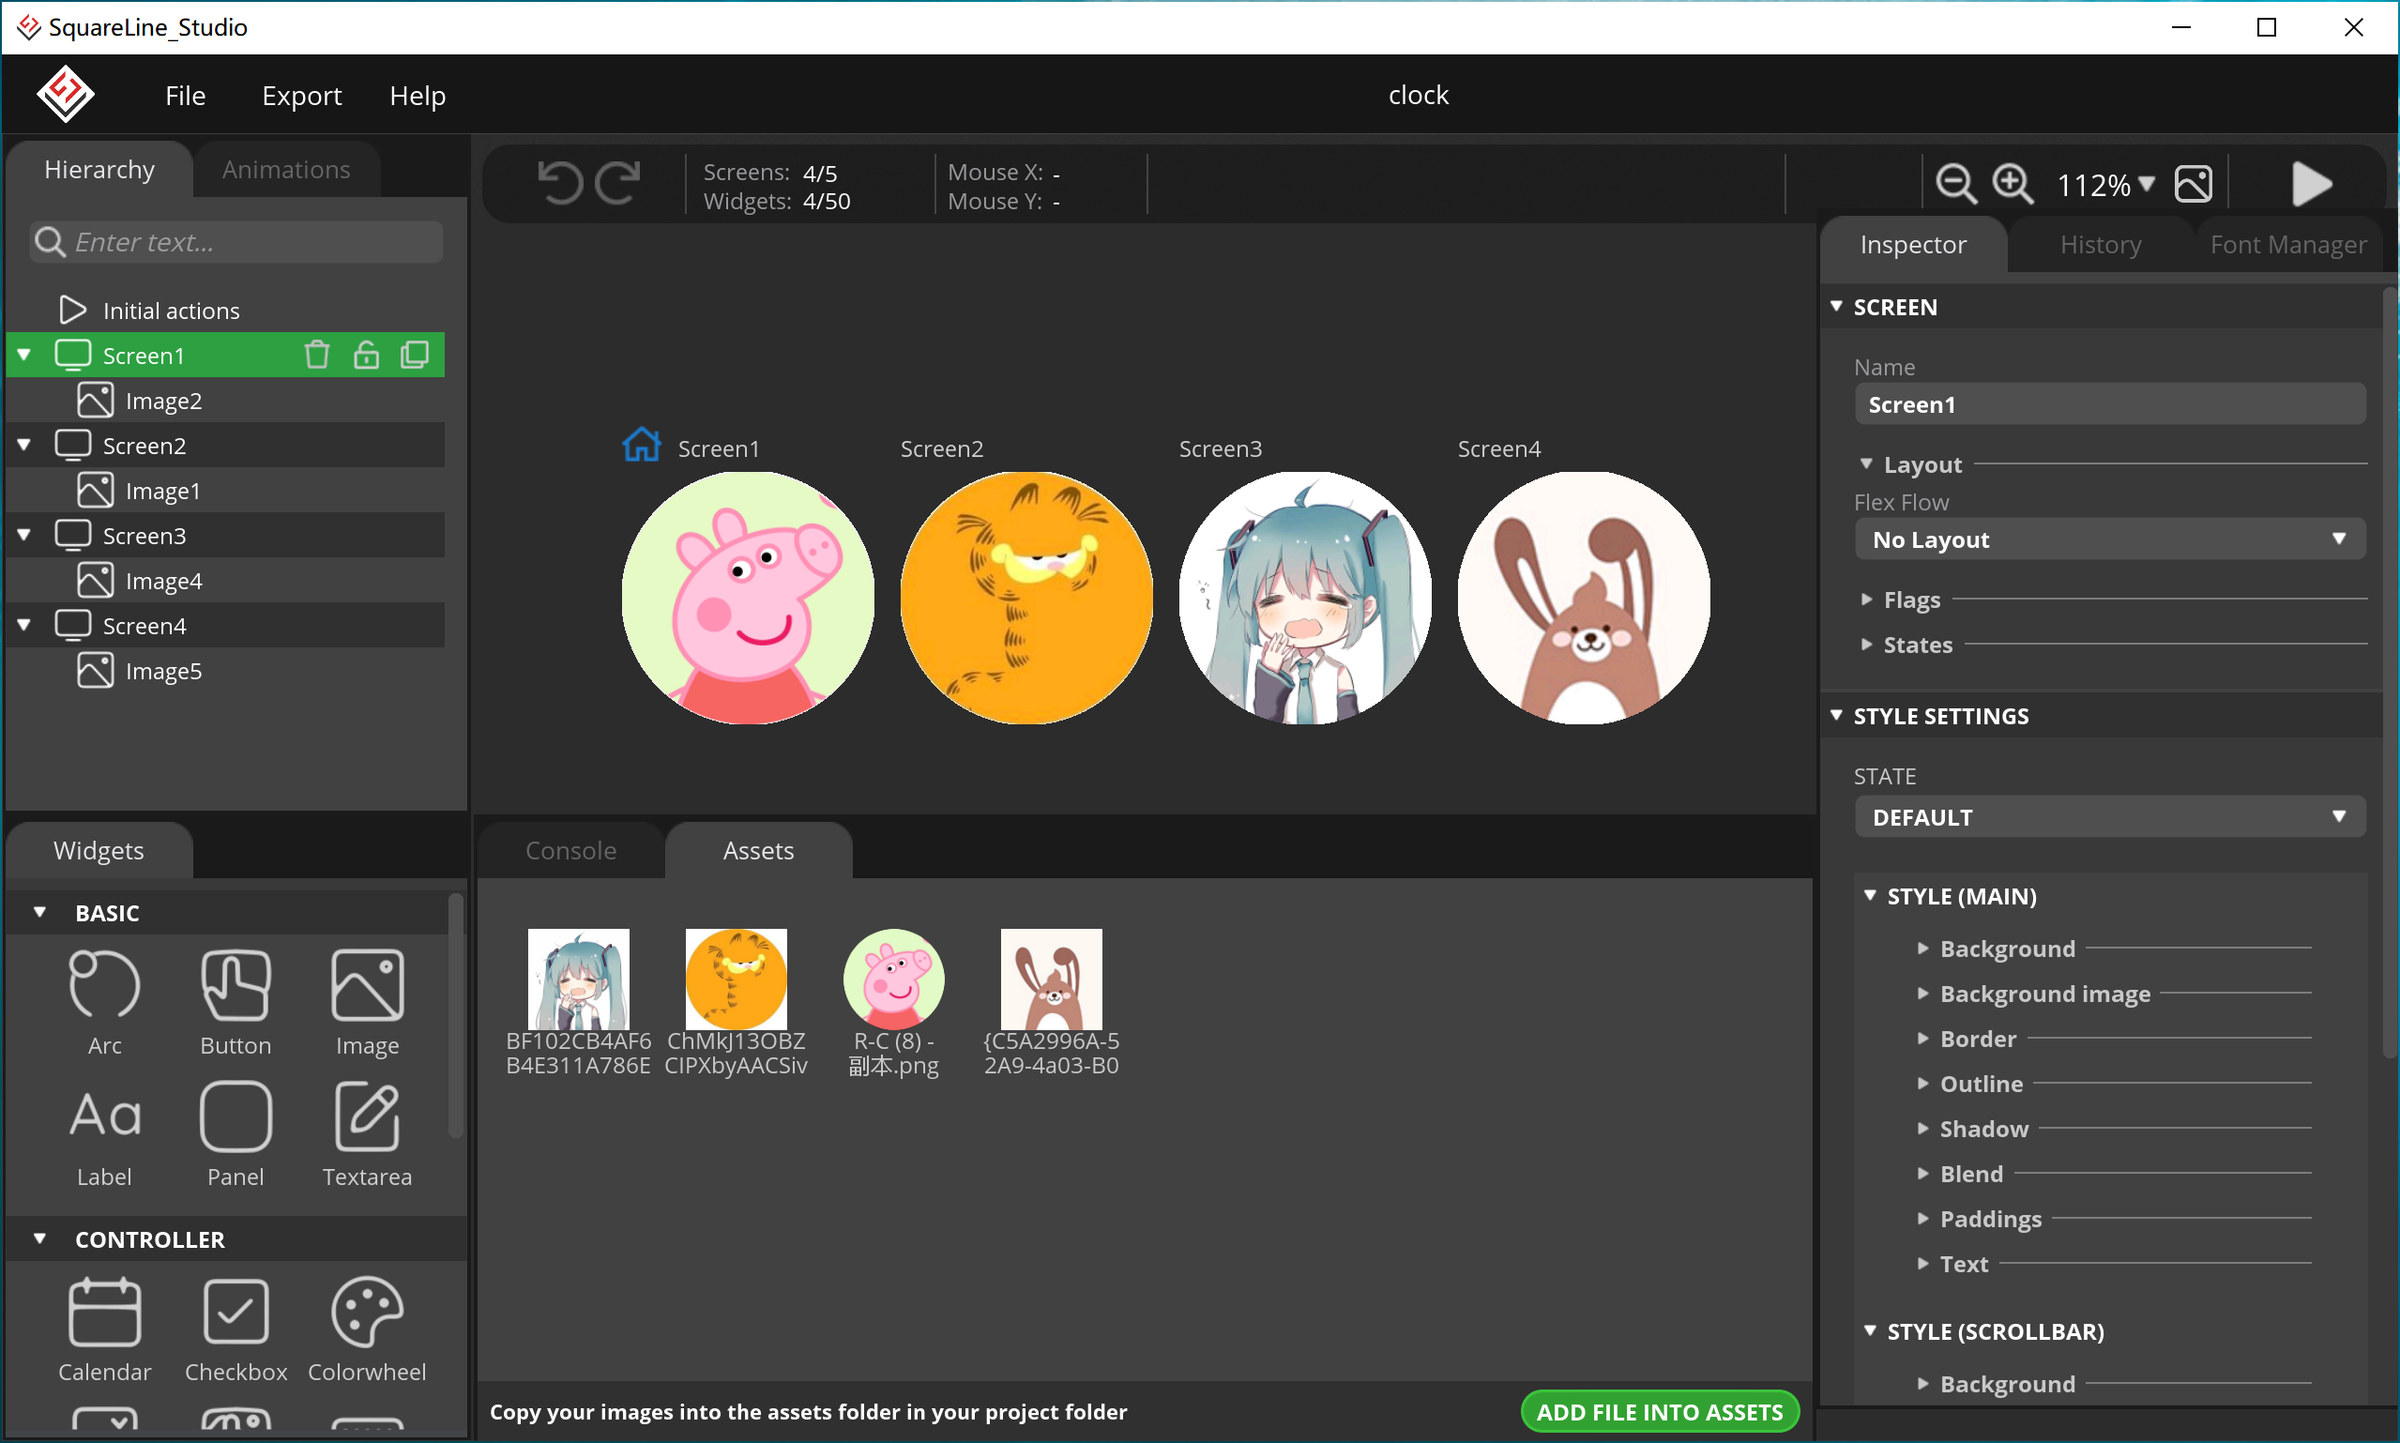Delete Screen1 with the trash icon
This screenshot has height=1443, width=2400.
pyautogui.click(x=317, y=355)
